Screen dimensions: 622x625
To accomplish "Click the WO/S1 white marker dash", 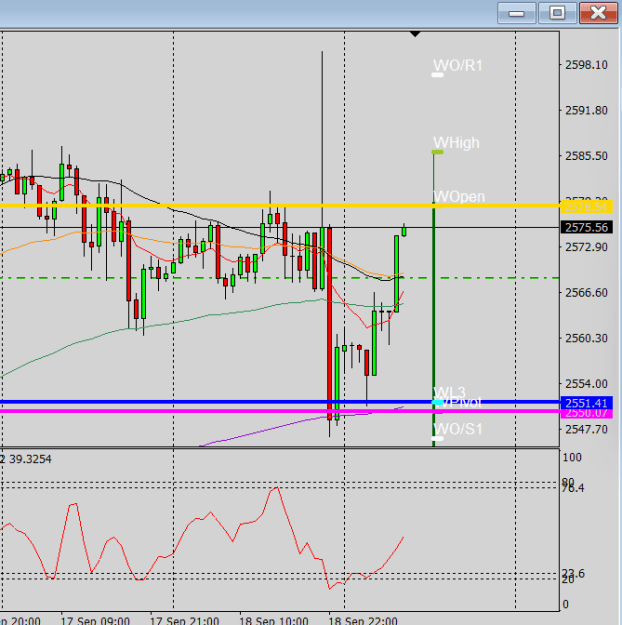I will [437, 438].
